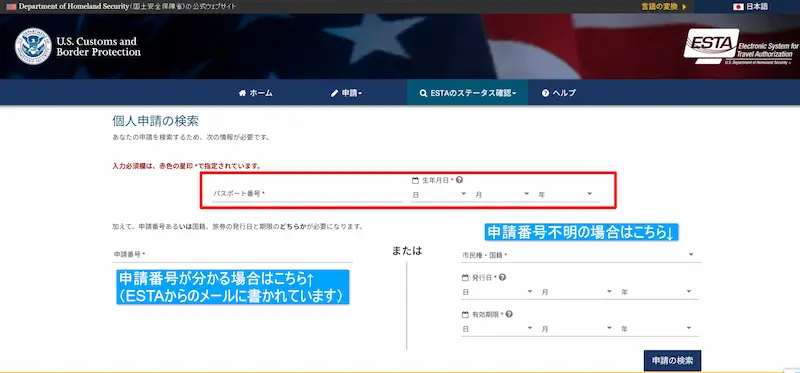Click U.S. Customs and Border Protection title

[98, 46]
